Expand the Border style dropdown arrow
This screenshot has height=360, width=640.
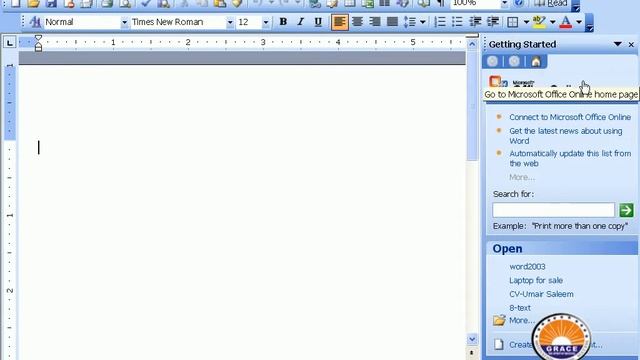[x=526, y=22]
